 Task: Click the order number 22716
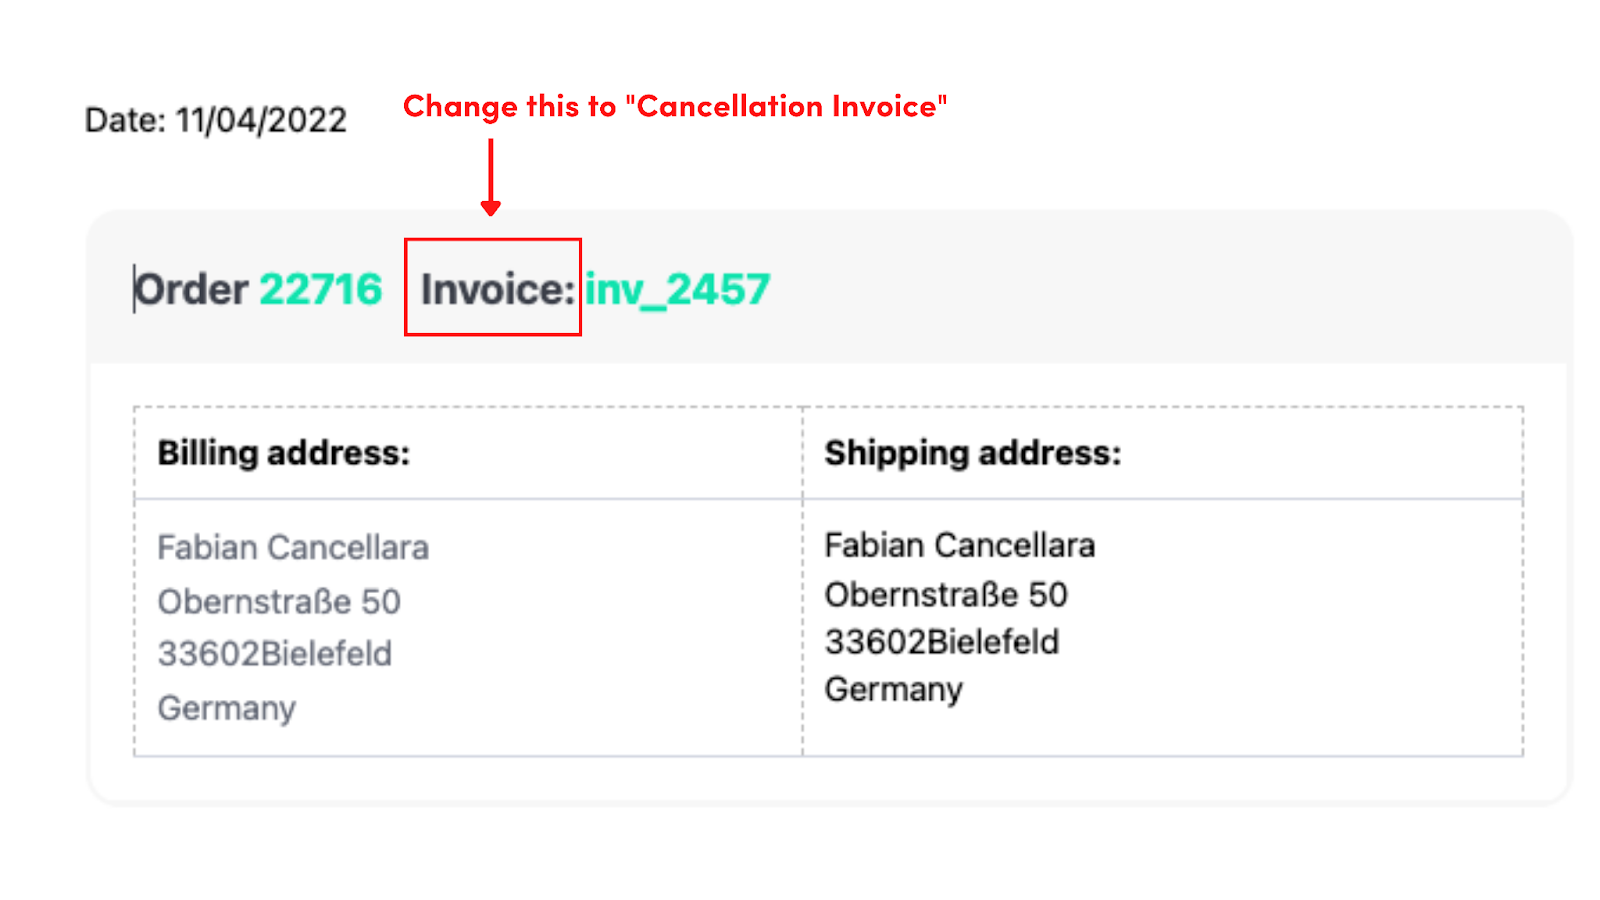(x=321, y=289)
